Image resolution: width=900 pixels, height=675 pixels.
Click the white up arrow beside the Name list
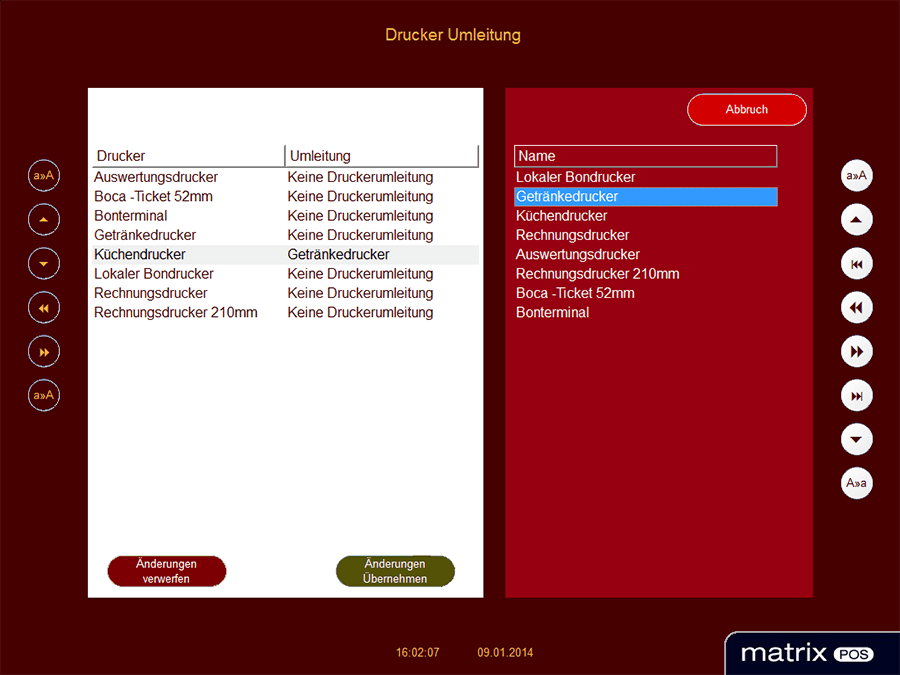[x=857, y=220]
